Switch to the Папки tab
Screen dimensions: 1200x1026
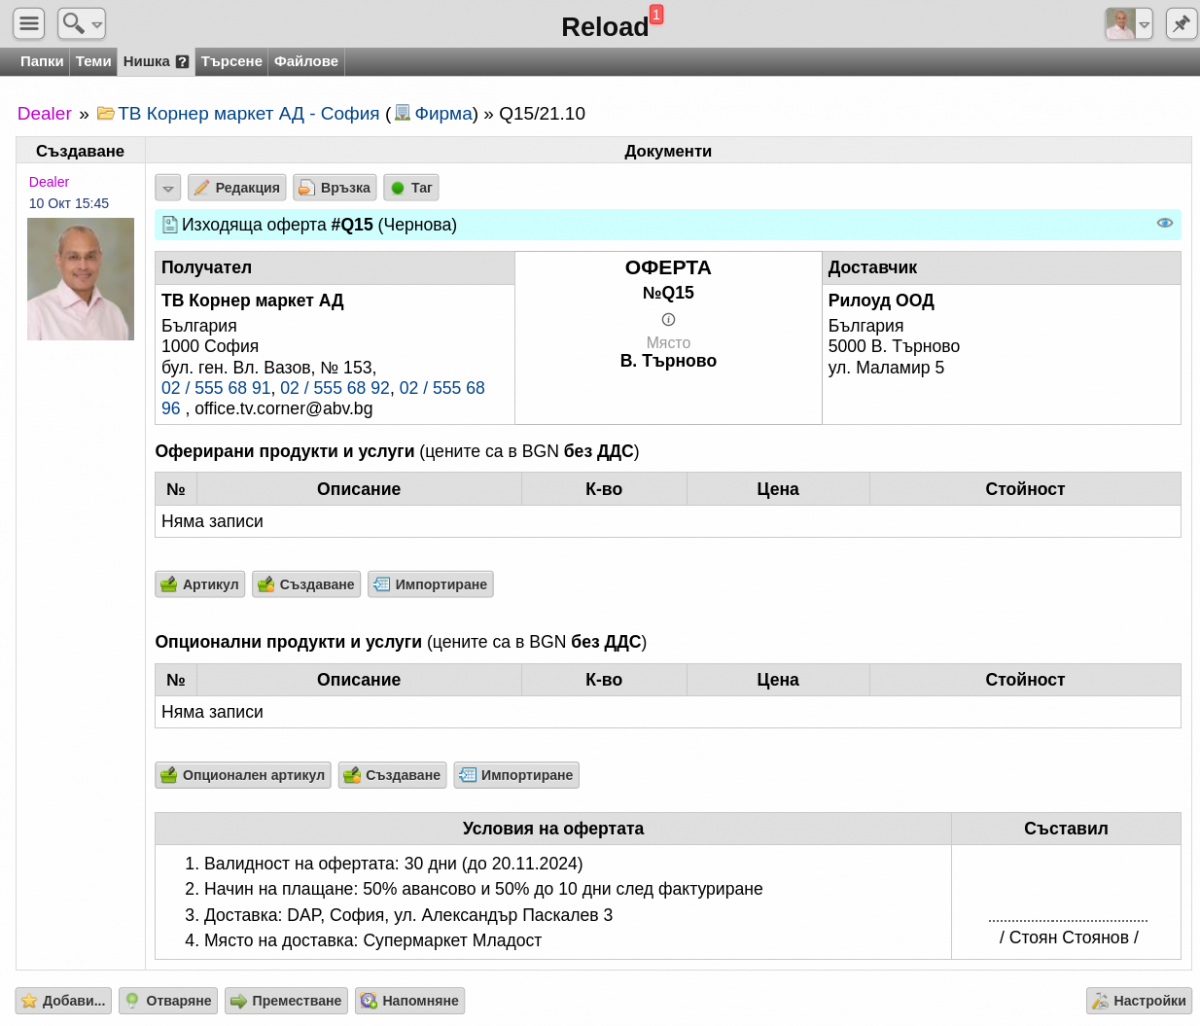[x=42, y=61]
